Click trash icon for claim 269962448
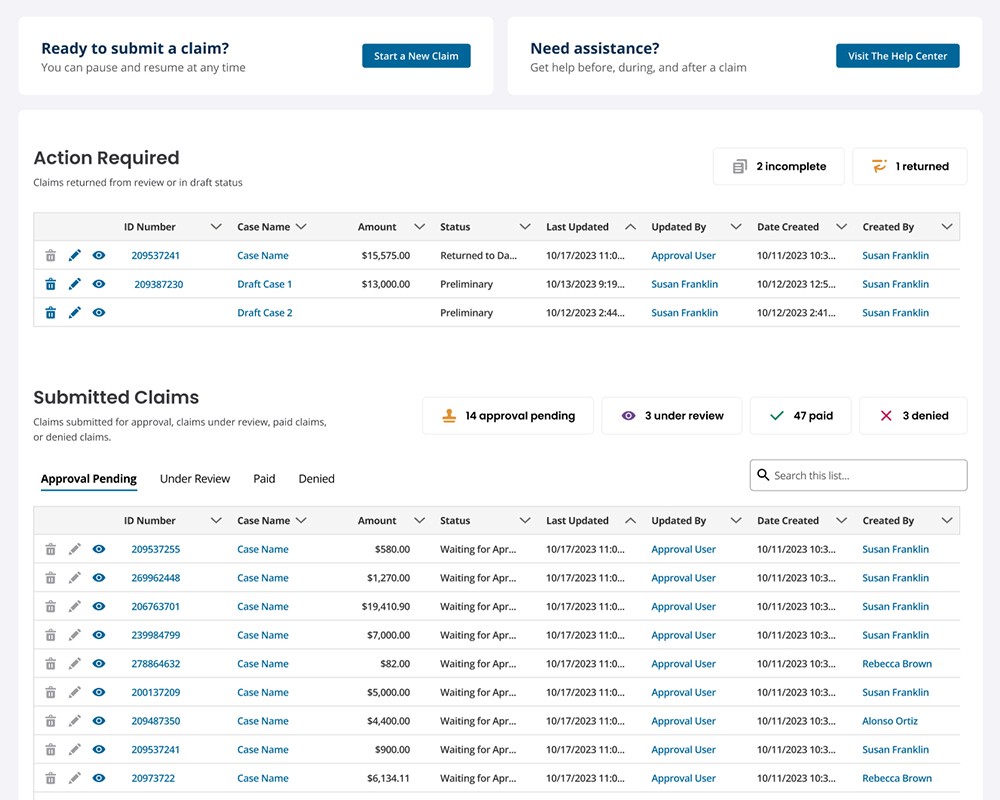This screenshot has width=1000, height=800. (x=50, y=578)
